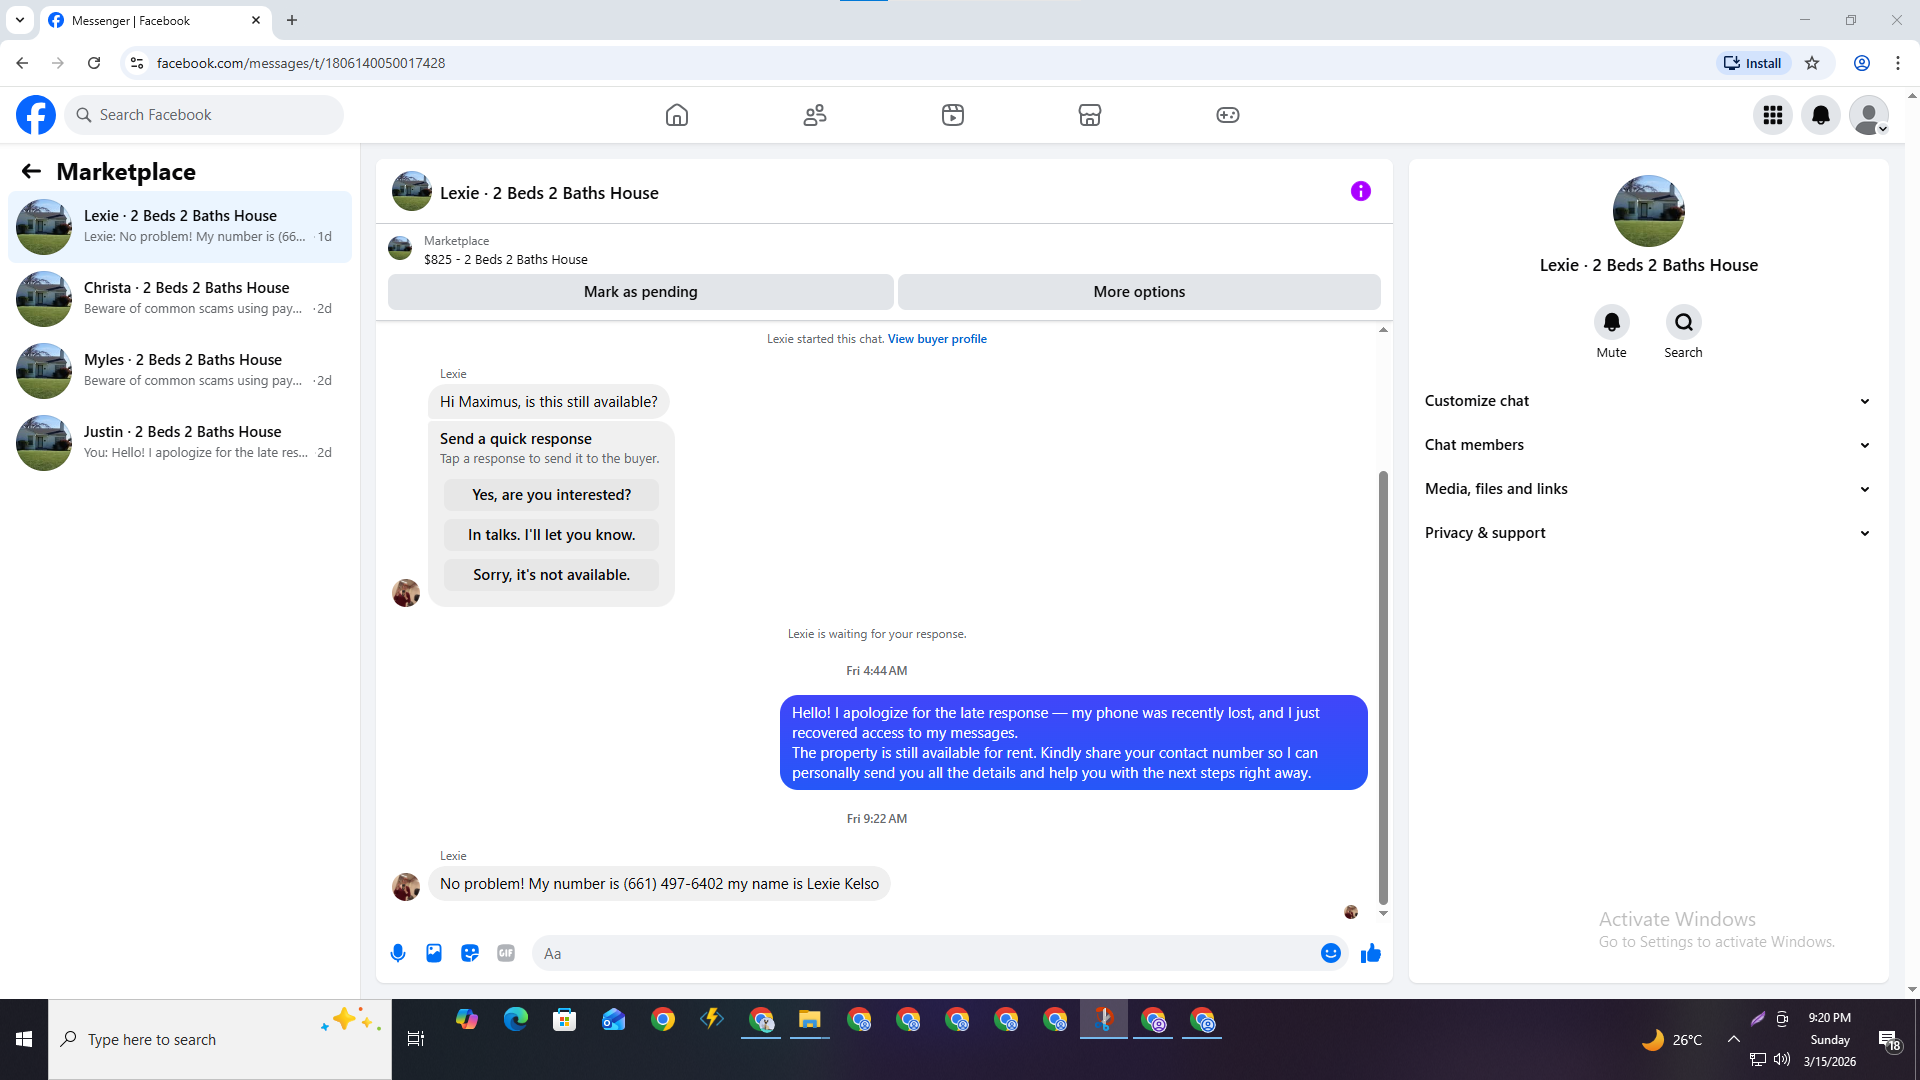Show hidden system tray icons

tap(1734, 1039)
